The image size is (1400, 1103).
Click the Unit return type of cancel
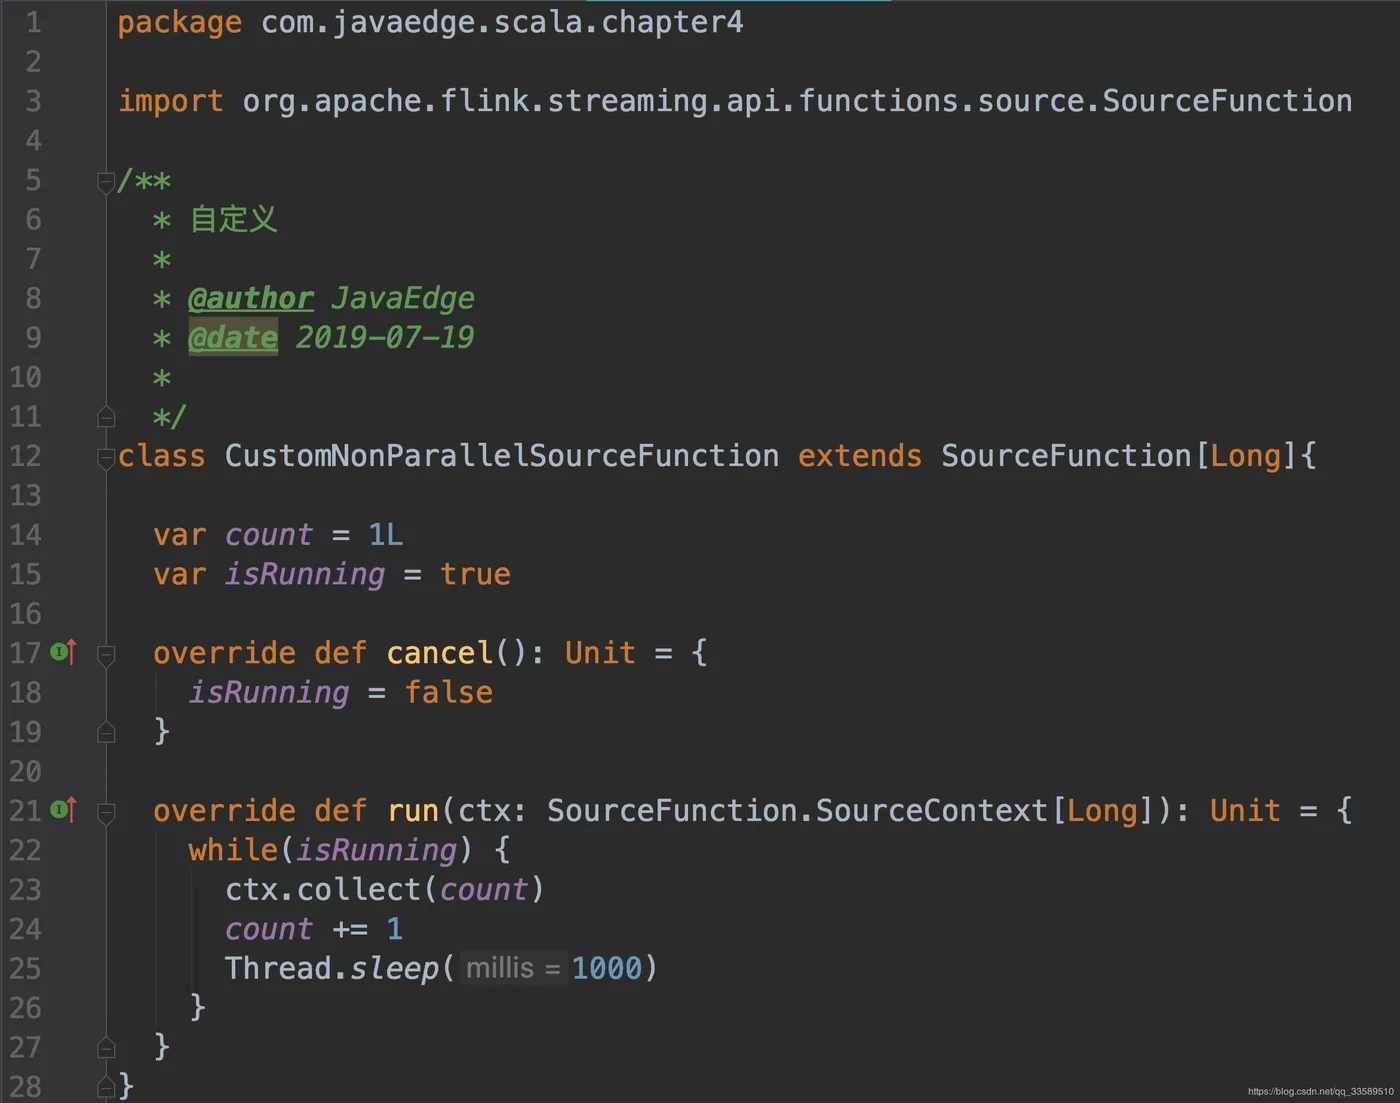point(600,653)
